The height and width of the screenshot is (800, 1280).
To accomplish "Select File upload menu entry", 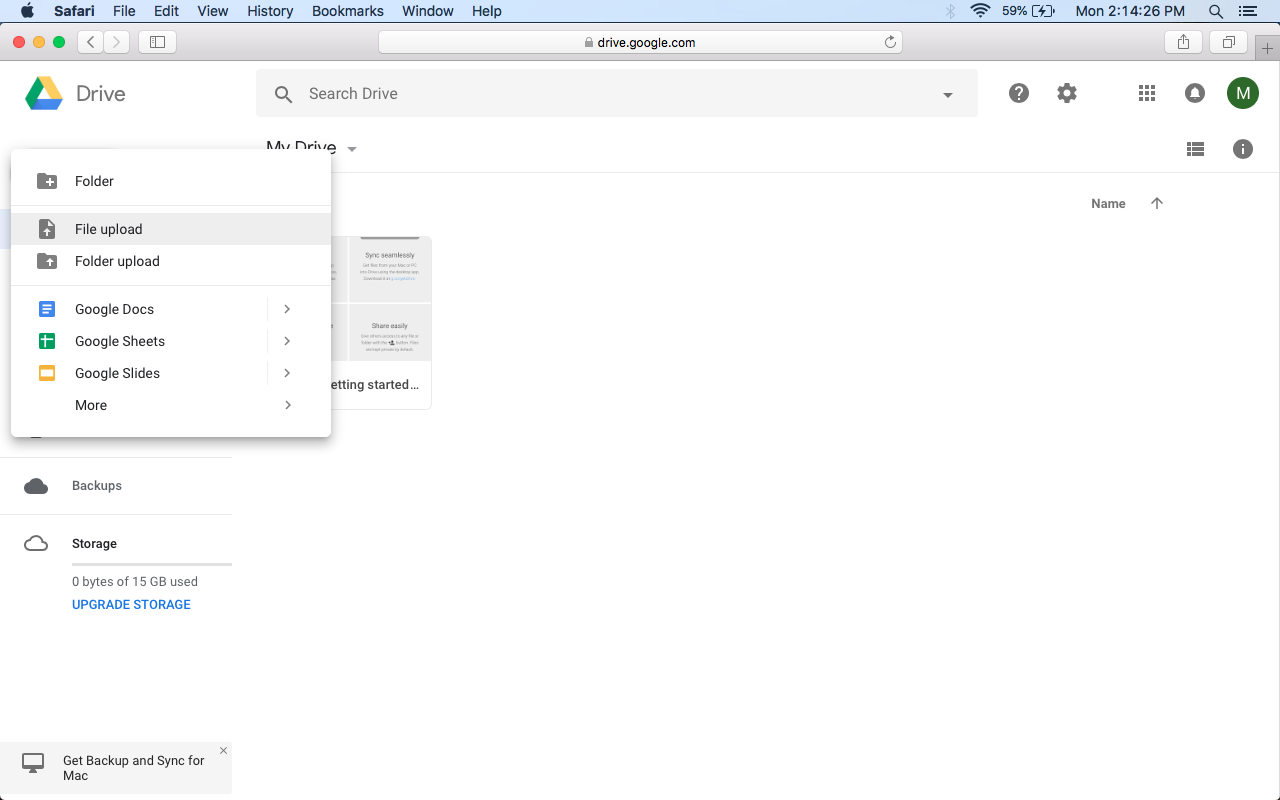I will click(x=170, y=229).
